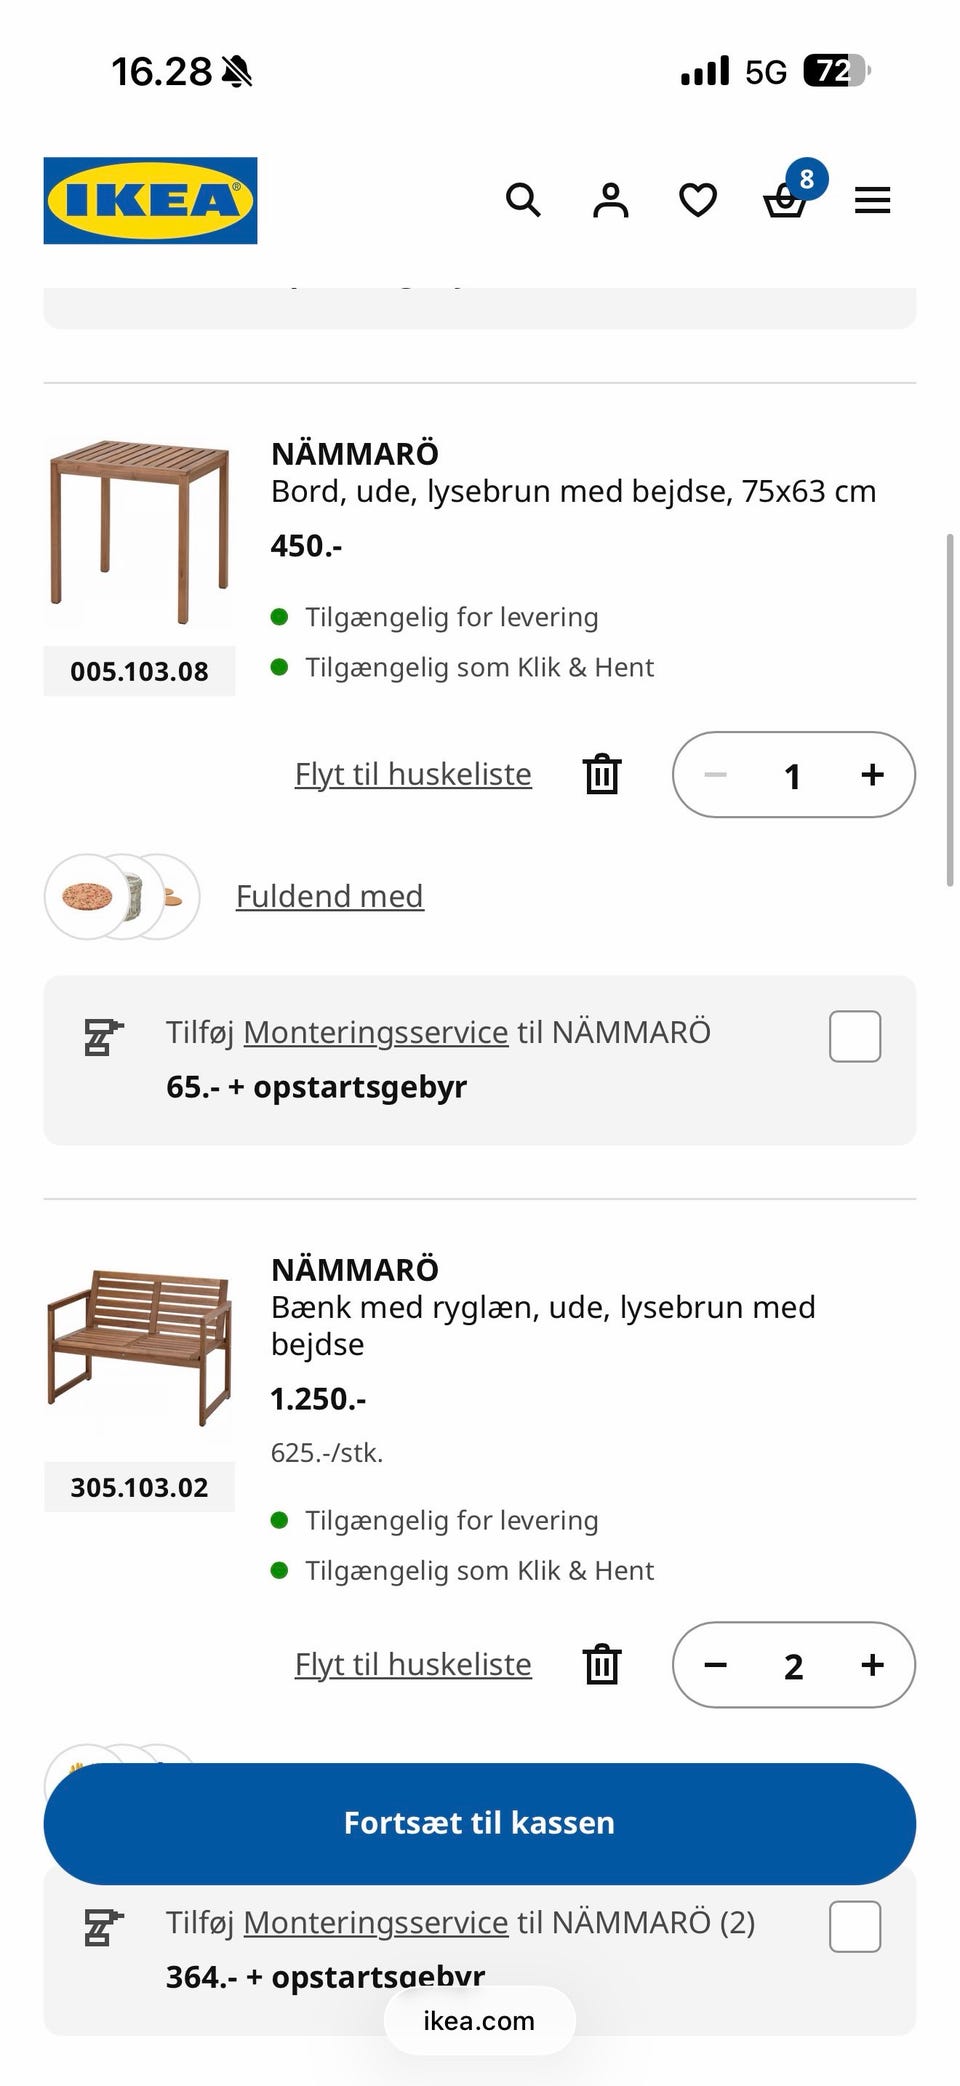
Task: Go to the IKEA home logo
Action: 150,200
